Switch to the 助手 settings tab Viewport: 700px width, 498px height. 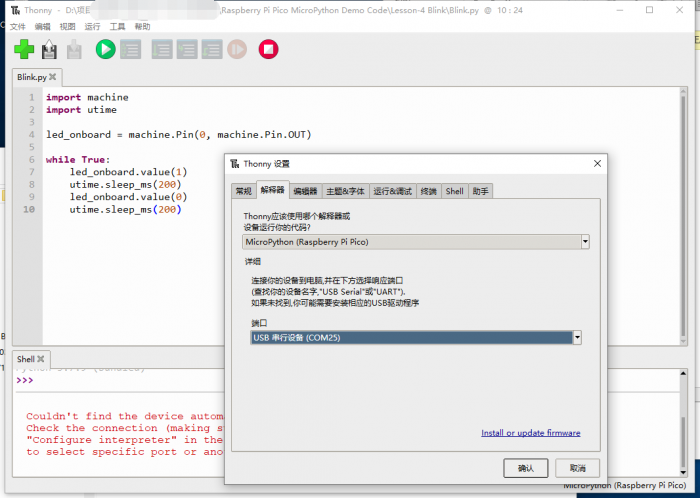pos(480,191)
